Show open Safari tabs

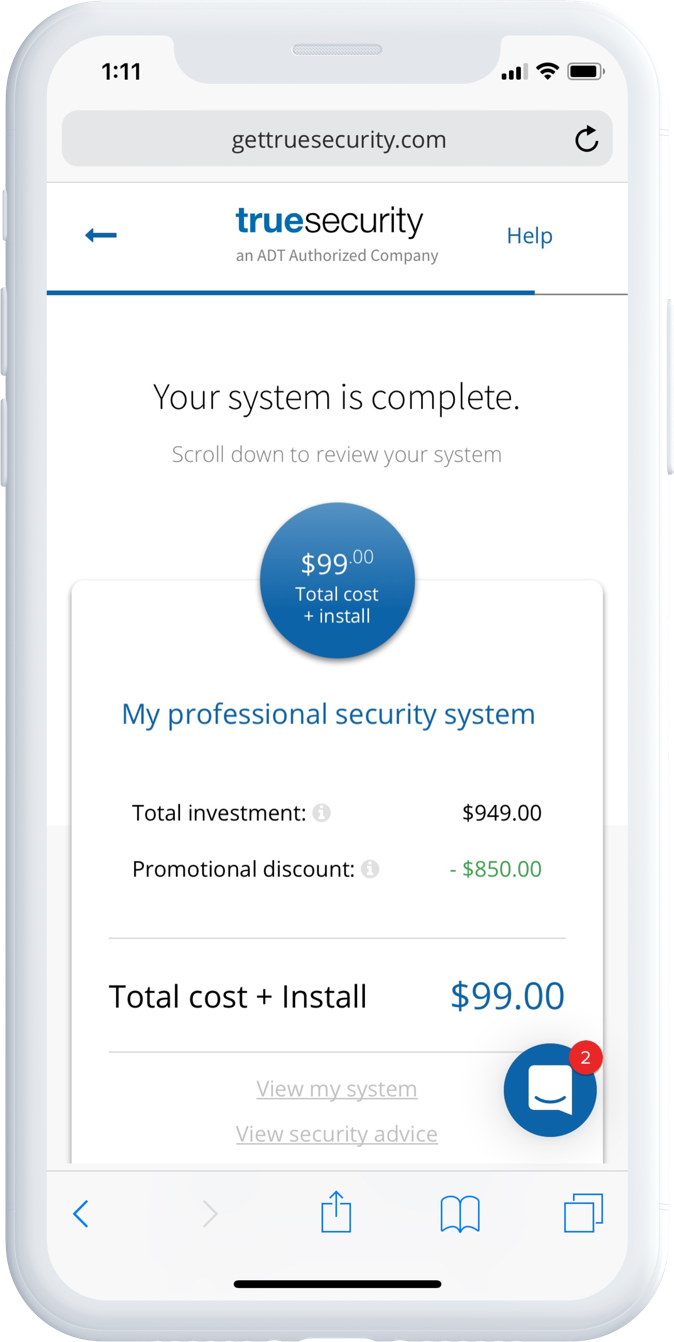pyautogui.click(x=584, y=1214)
